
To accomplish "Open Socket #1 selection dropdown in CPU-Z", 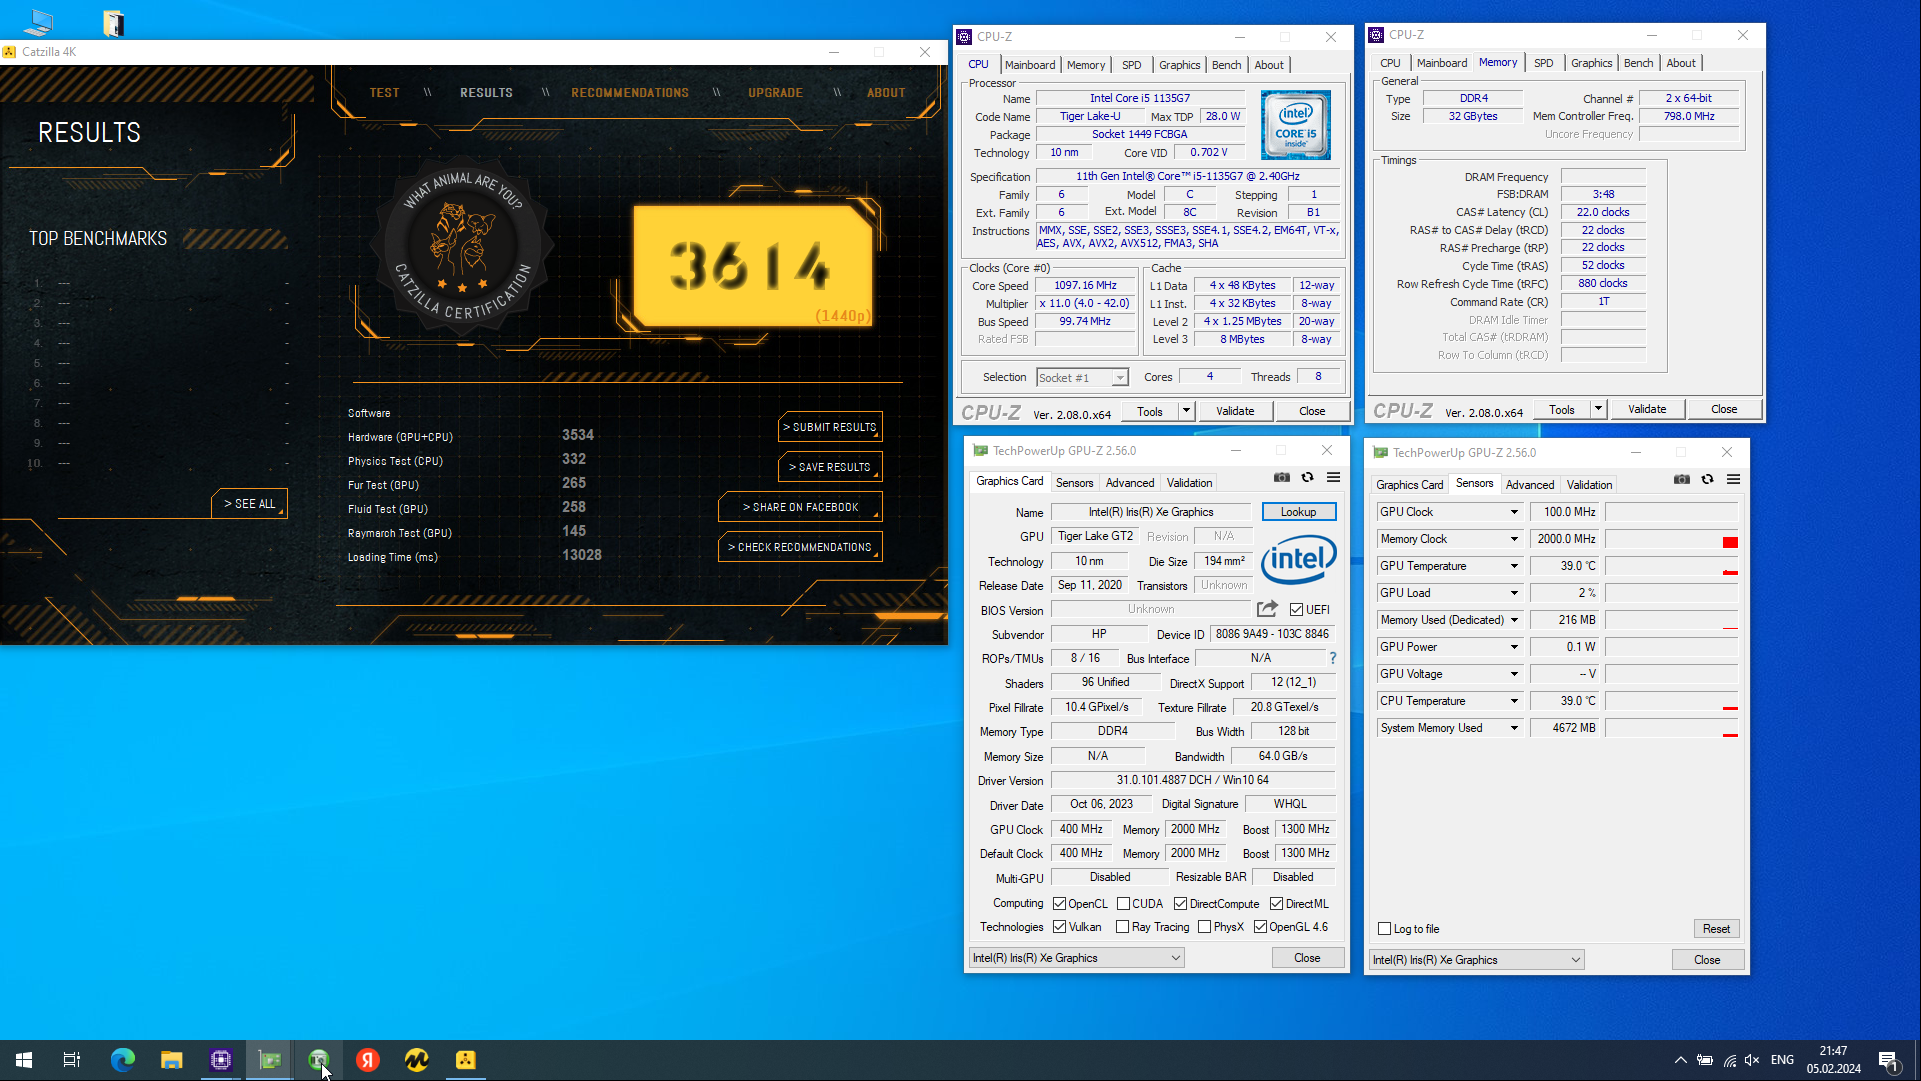I will (1082, 377).
